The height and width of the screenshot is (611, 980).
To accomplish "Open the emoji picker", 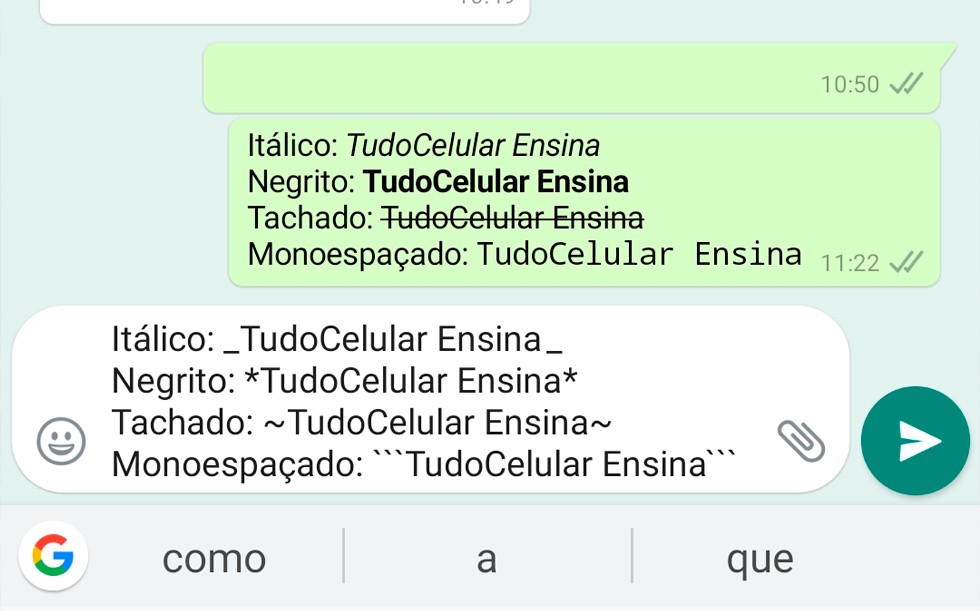I will 61,441.
